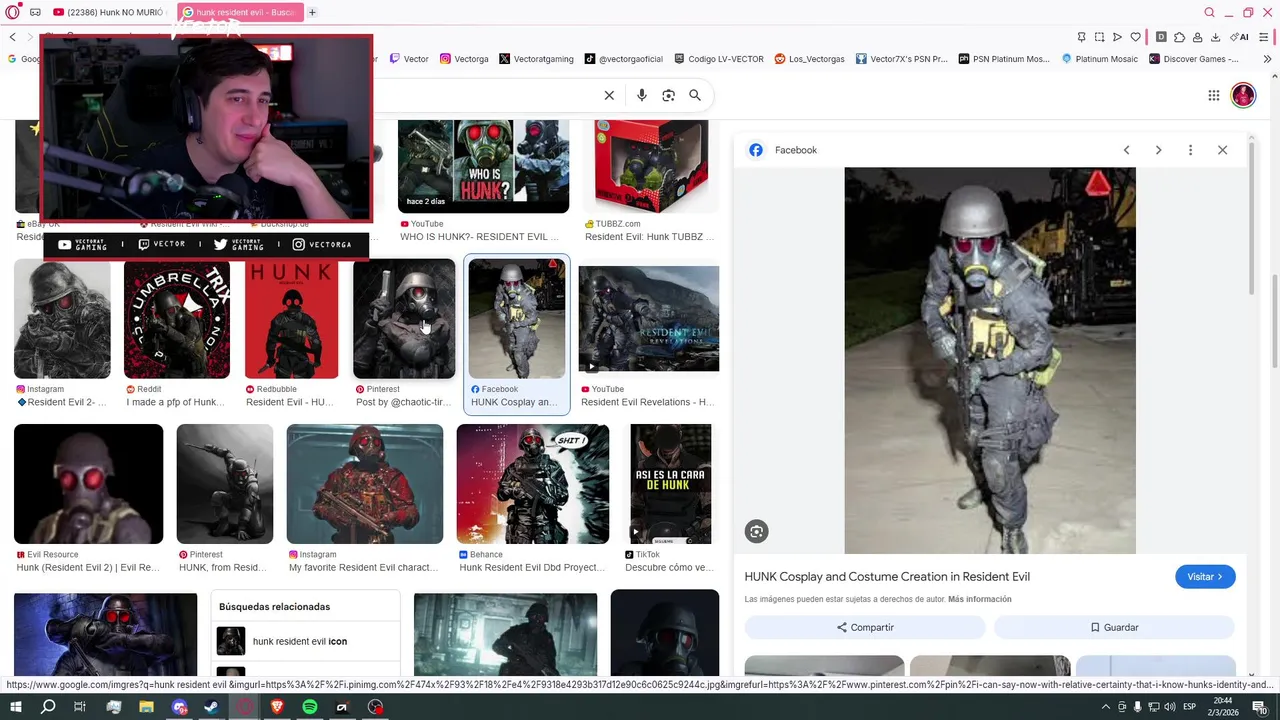Open the Vectorga Instagram bookmark
Viewport: 1280px width, 720px height.
coord(464,59)
